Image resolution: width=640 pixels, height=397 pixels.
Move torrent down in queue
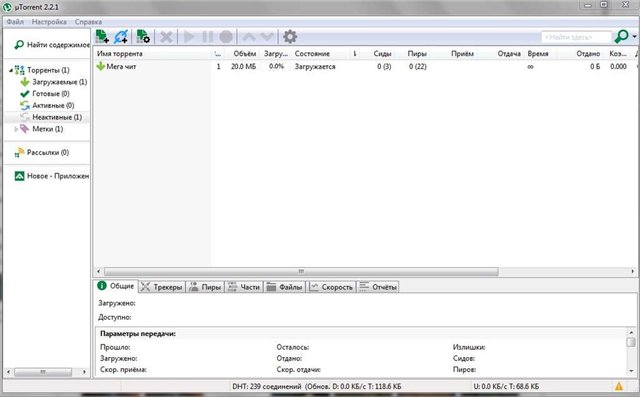coord(267,37)
